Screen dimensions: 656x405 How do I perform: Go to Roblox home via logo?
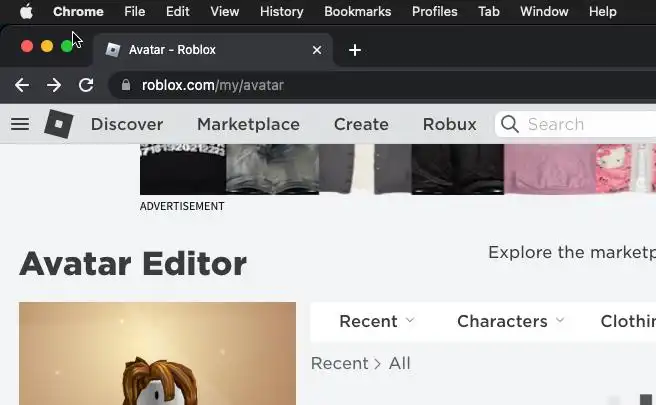tap(59, 124)
